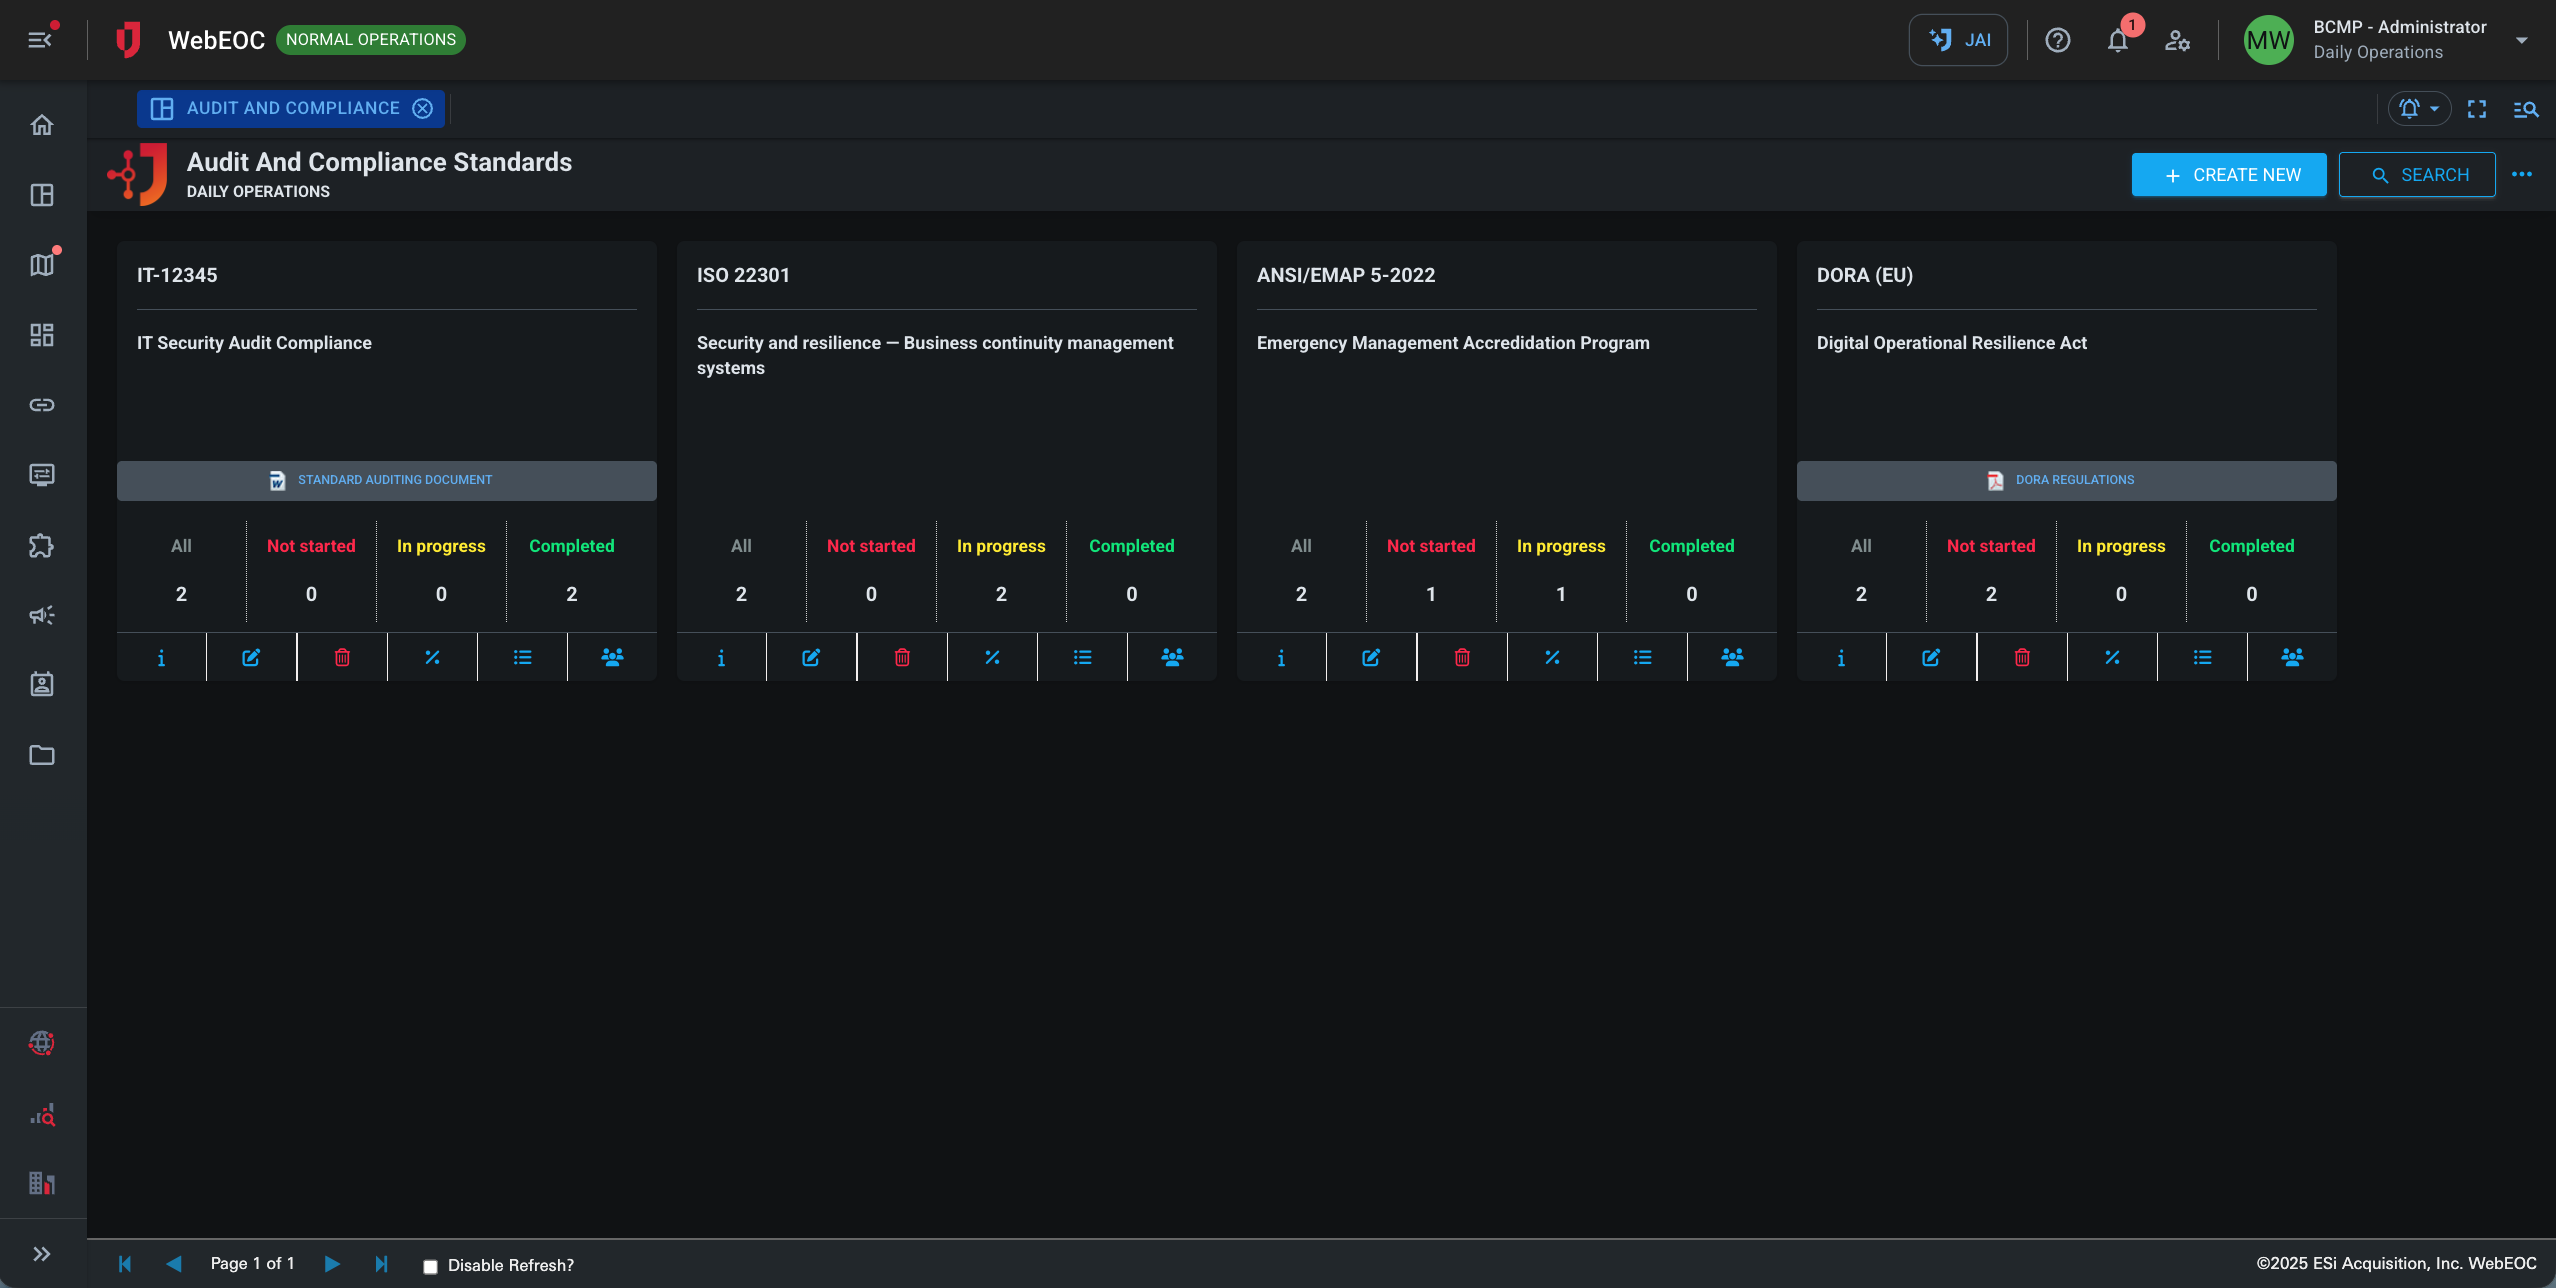Open list icon on ANSI/EMAP 5-2022 card

tap(1642, 657)
